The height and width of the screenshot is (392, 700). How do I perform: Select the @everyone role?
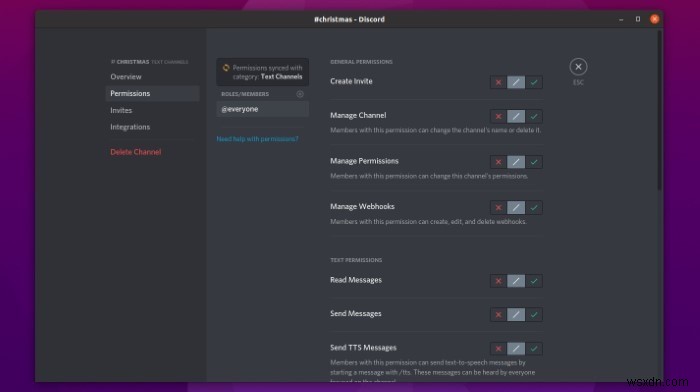pyautogui.click(x=262, y=109)
